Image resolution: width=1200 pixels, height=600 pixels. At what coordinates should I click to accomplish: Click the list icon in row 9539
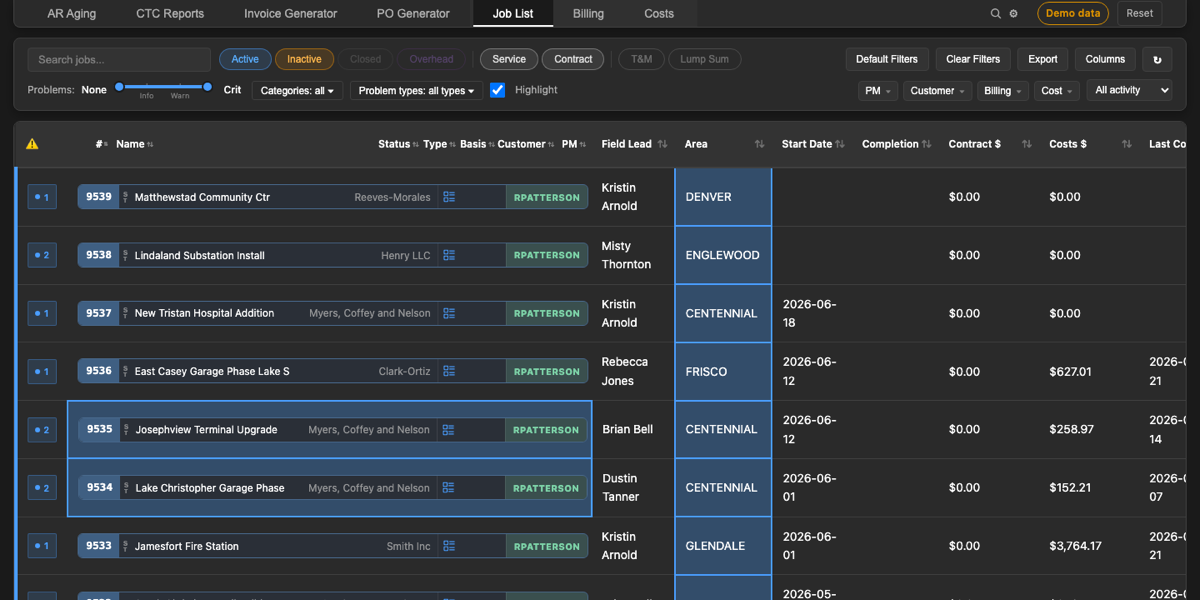[x=449, y=197]
